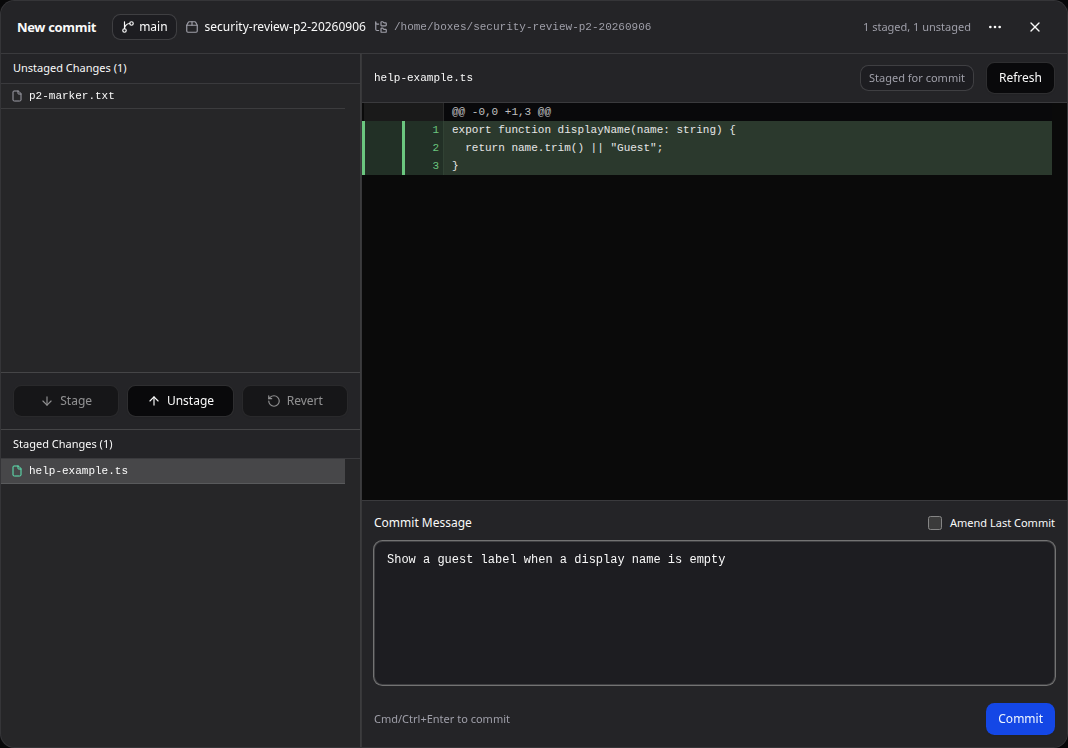The image size is (1068, 748).
Task: Click the 1 staged, 1 unstaged status text
Action: click(916, 27)
